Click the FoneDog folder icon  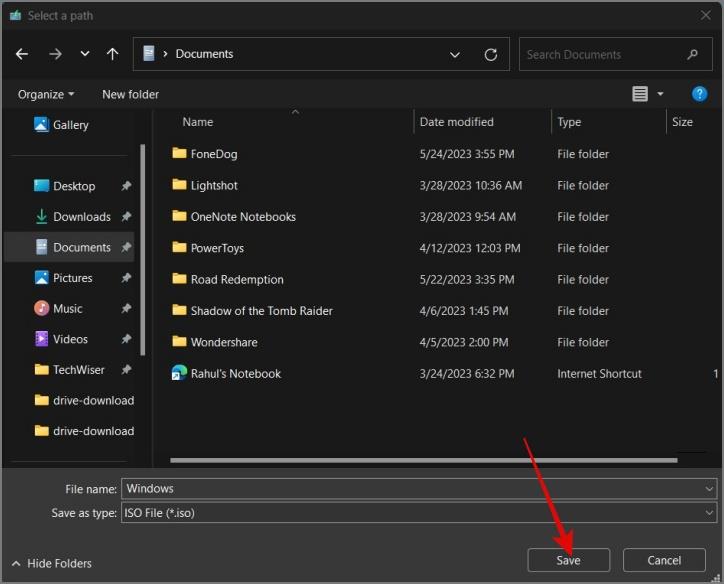pyautogui.click(x=179, y=153)
